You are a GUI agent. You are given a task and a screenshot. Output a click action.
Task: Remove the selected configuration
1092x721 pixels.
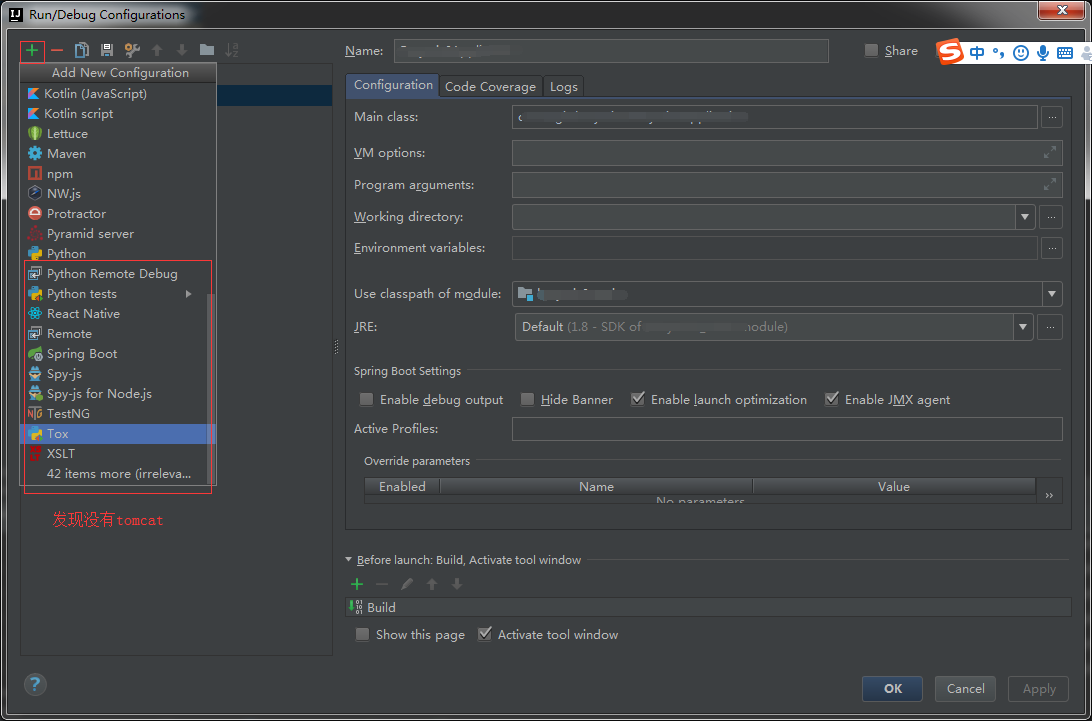click(x=57, y=49)
